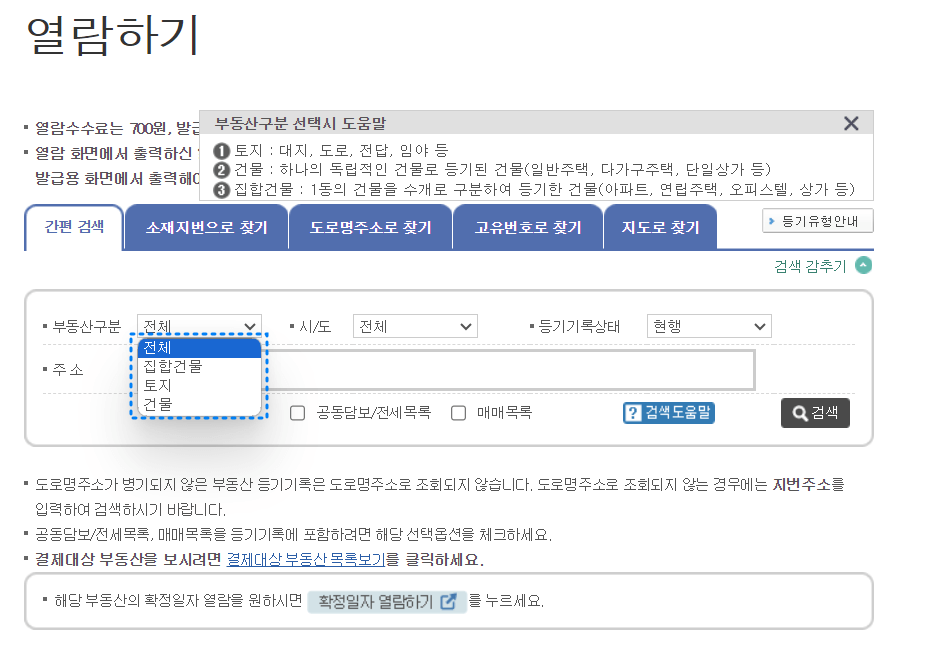The height and width of the screenshot is (657, 937).
Task: Switch to the 지도로 찾기 tab
Action: 660,227
